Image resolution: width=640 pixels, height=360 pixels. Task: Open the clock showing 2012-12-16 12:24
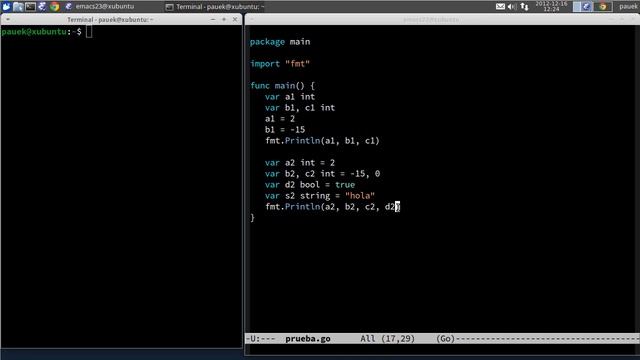(x=551, y=6)
